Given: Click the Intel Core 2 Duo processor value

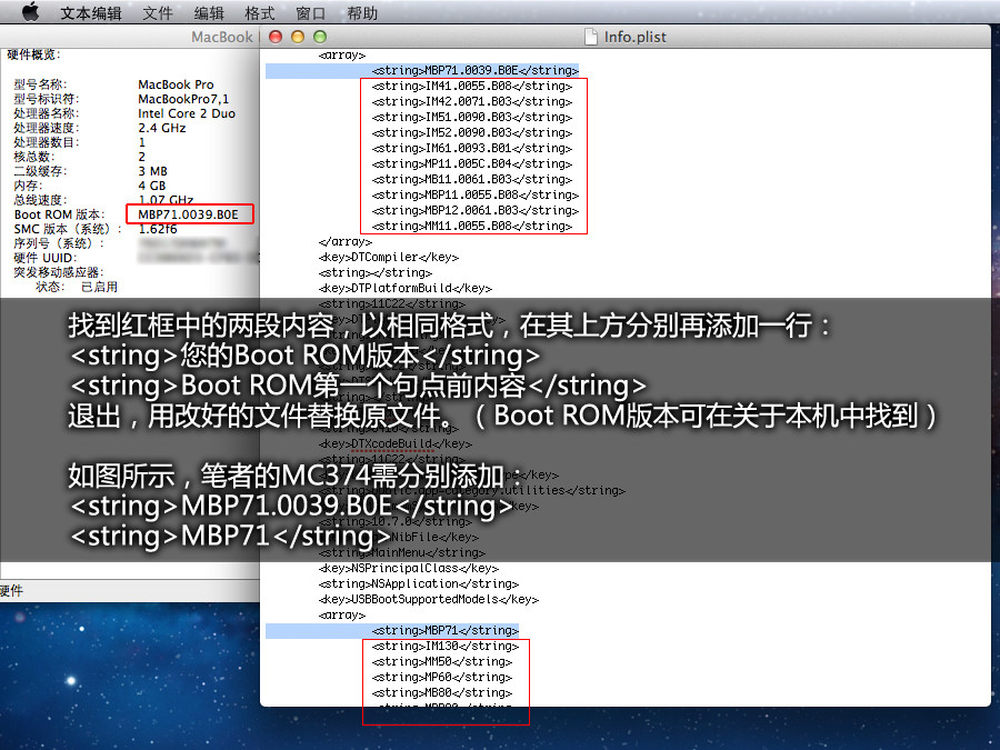Looking at the screenshot, I should coord(187,114).
